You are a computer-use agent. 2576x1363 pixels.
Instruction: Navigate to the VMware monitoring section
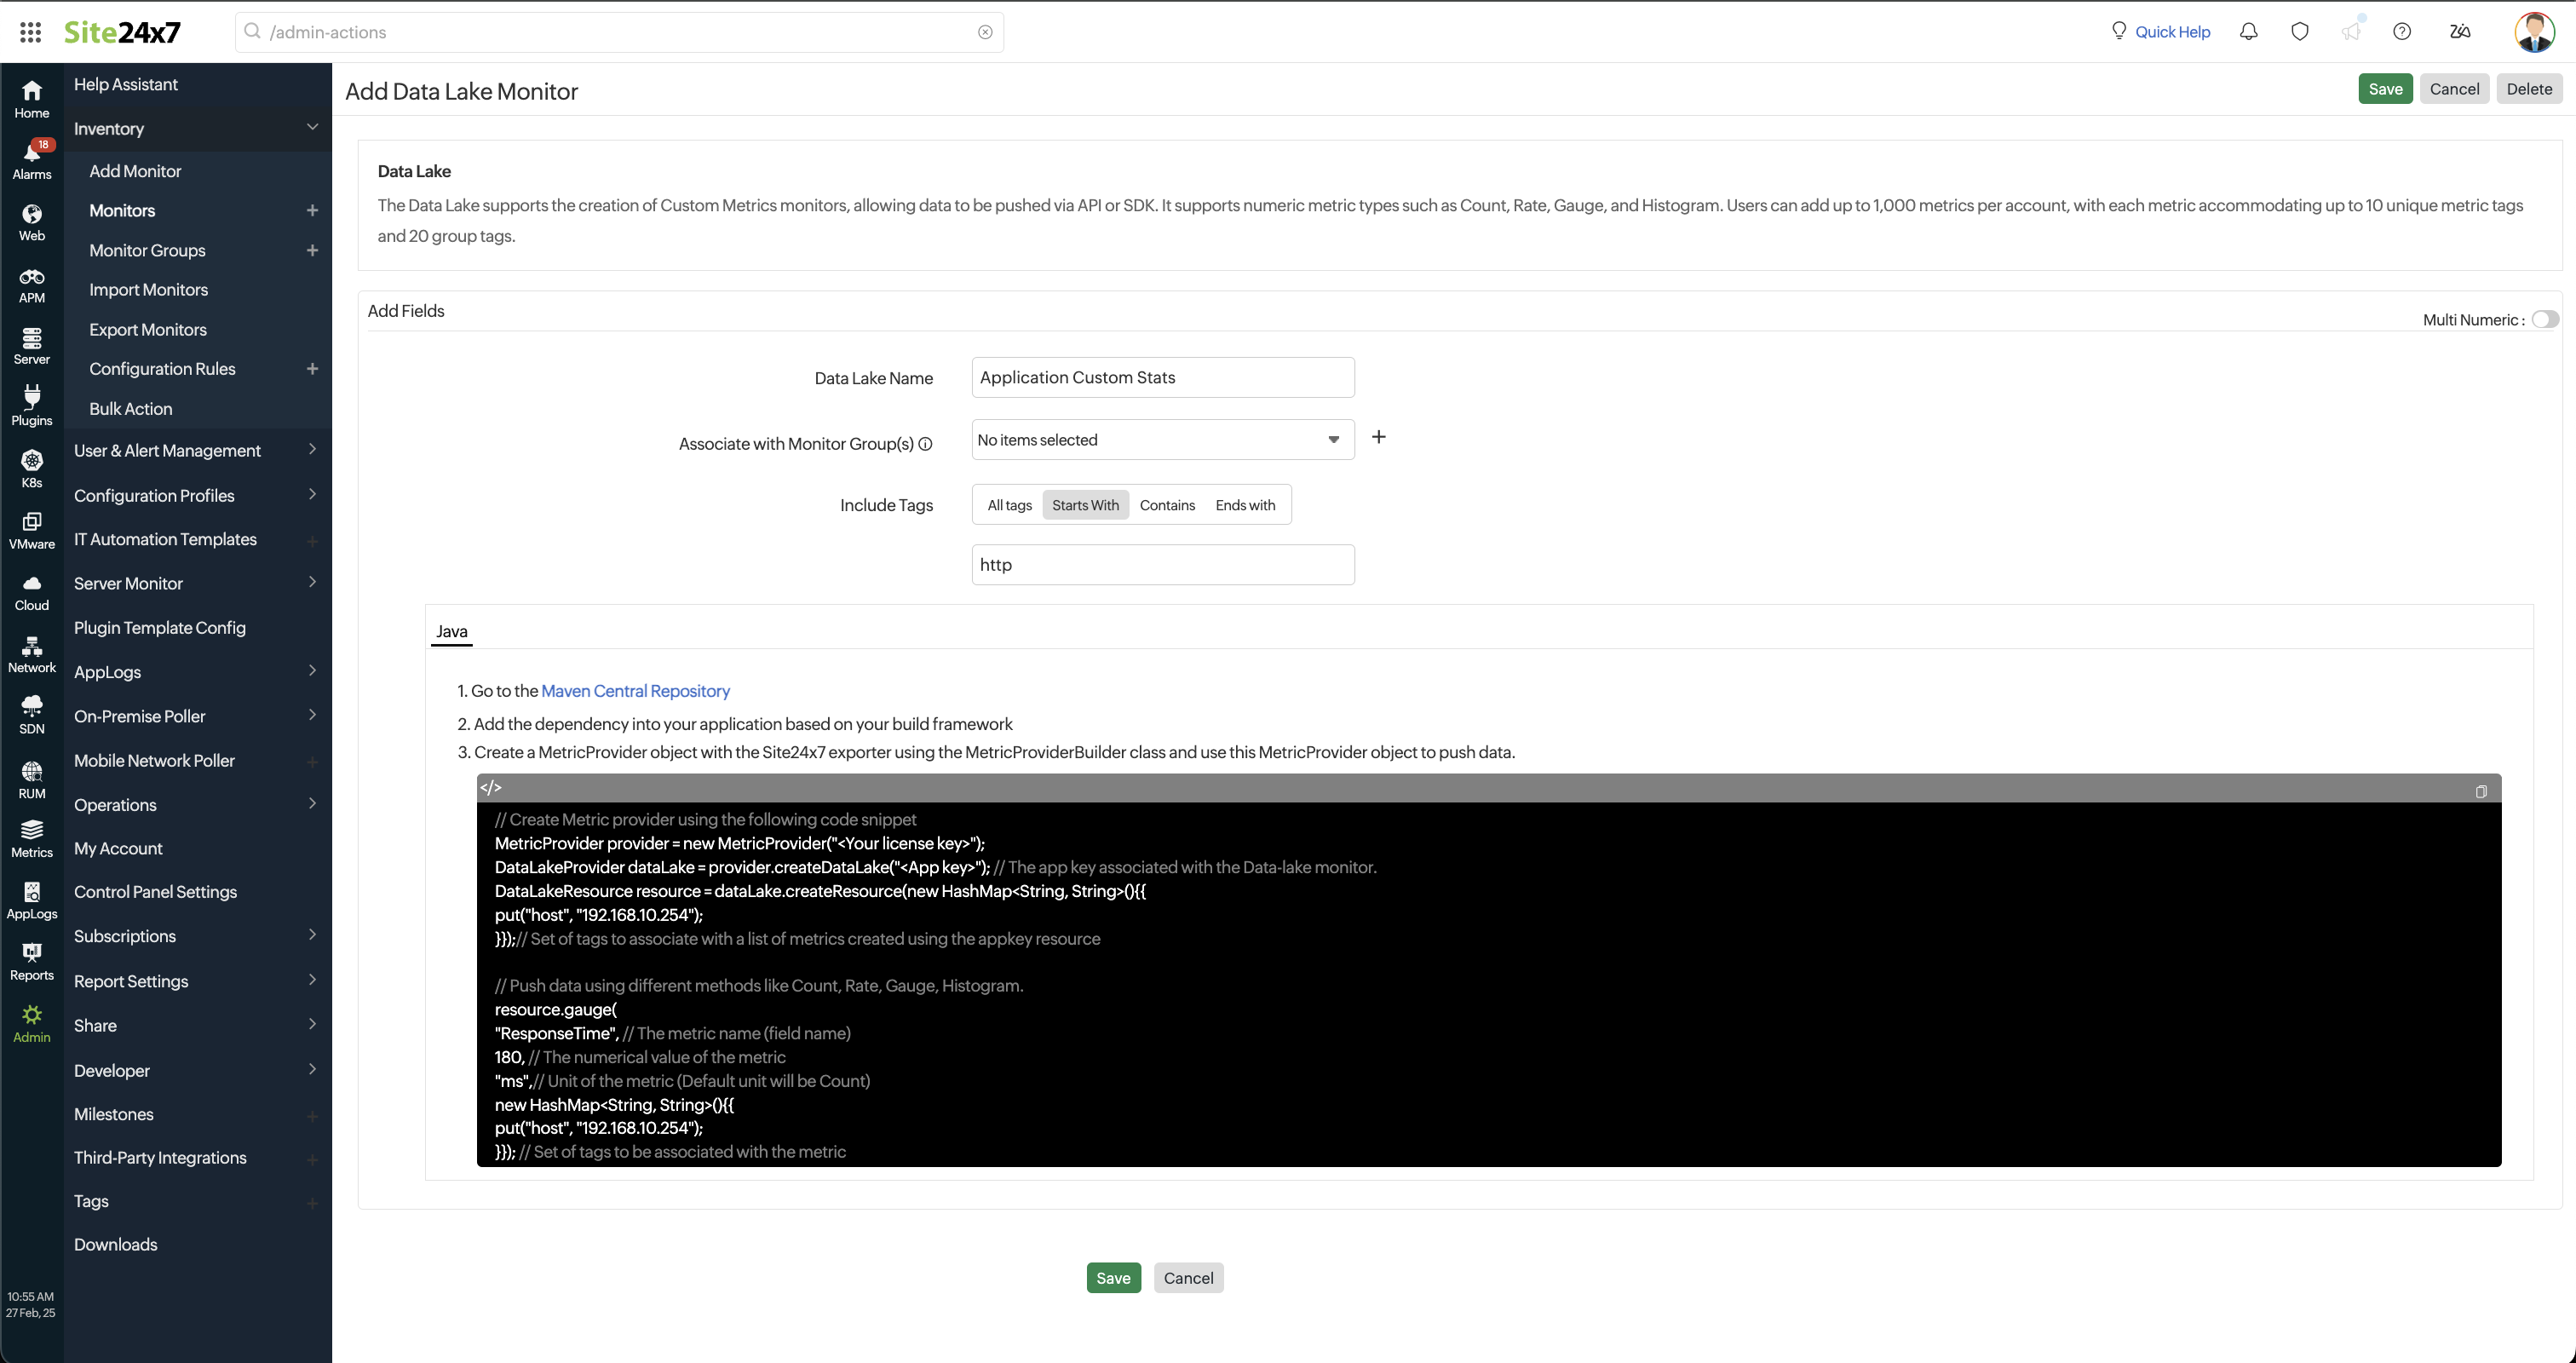[31, 529]
